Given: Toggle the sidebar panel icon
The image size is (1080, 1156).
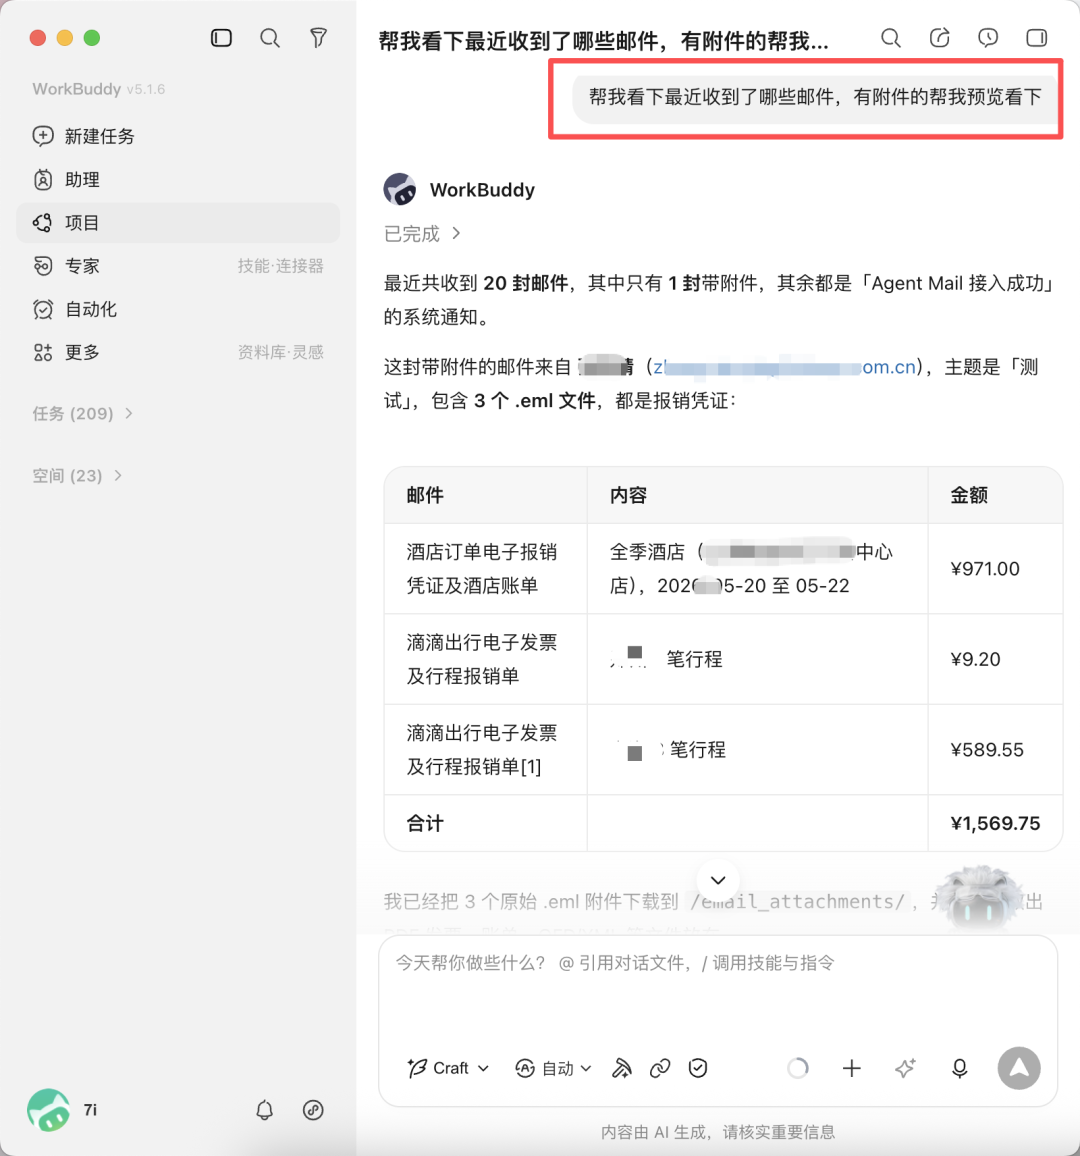Looking at the screenshot, I should tap(221, 38).
